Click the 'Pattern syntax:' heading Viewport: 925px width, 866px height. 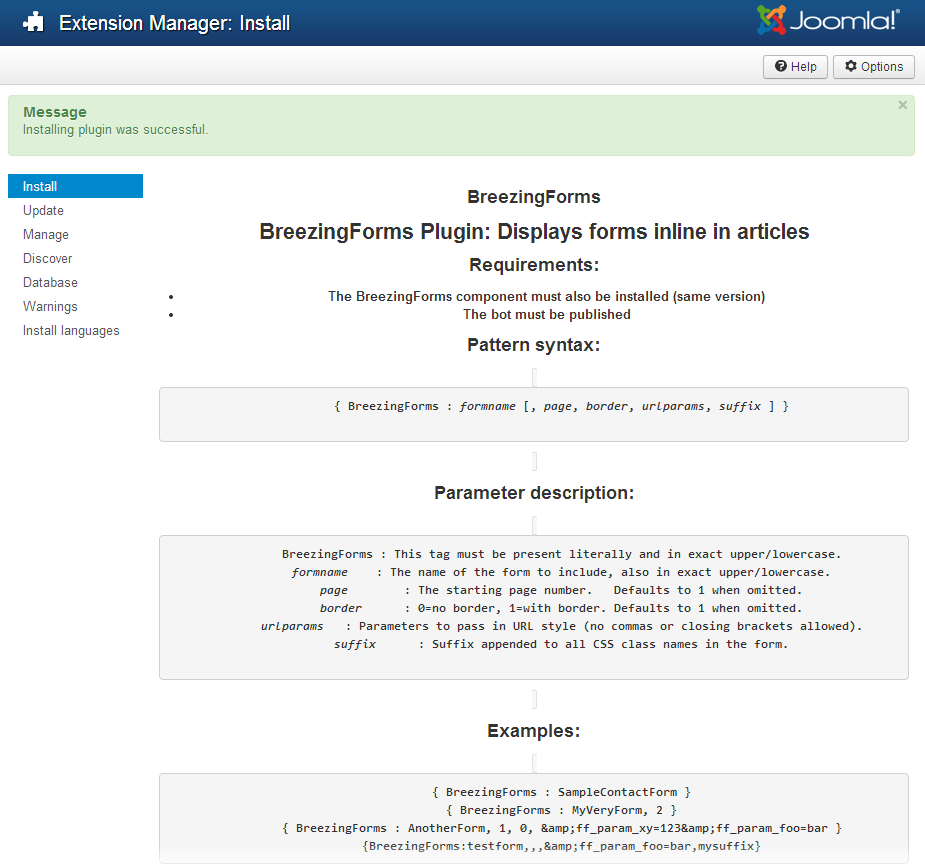(x=534, y=345)
